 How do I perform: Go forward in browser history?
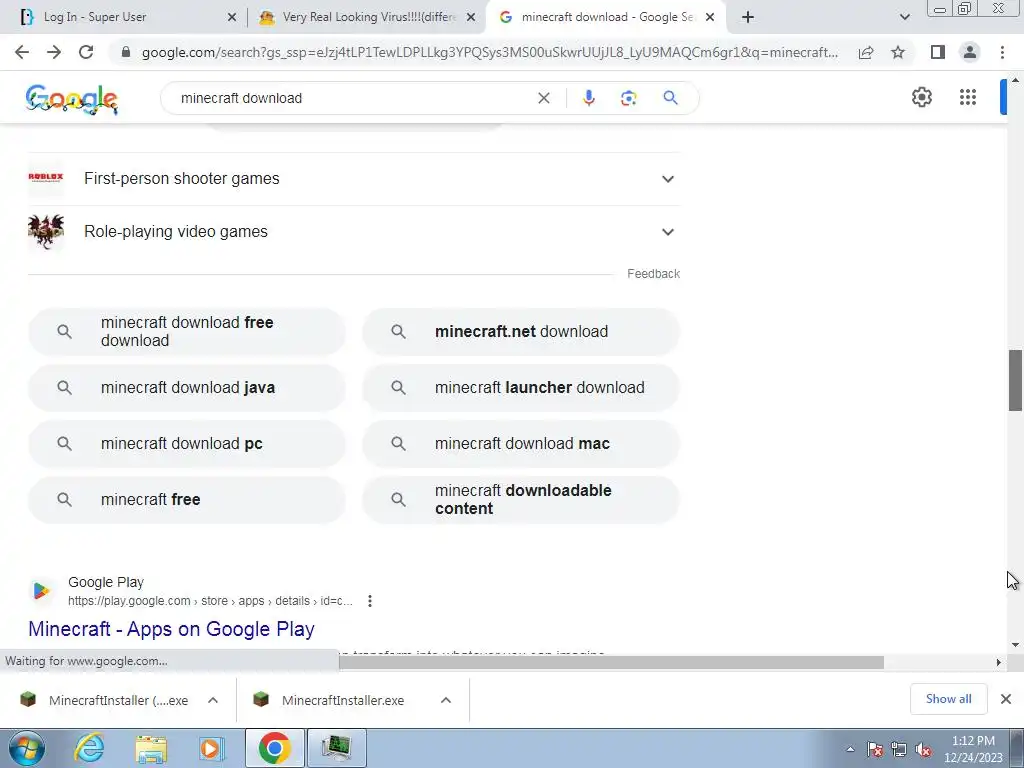54,52
